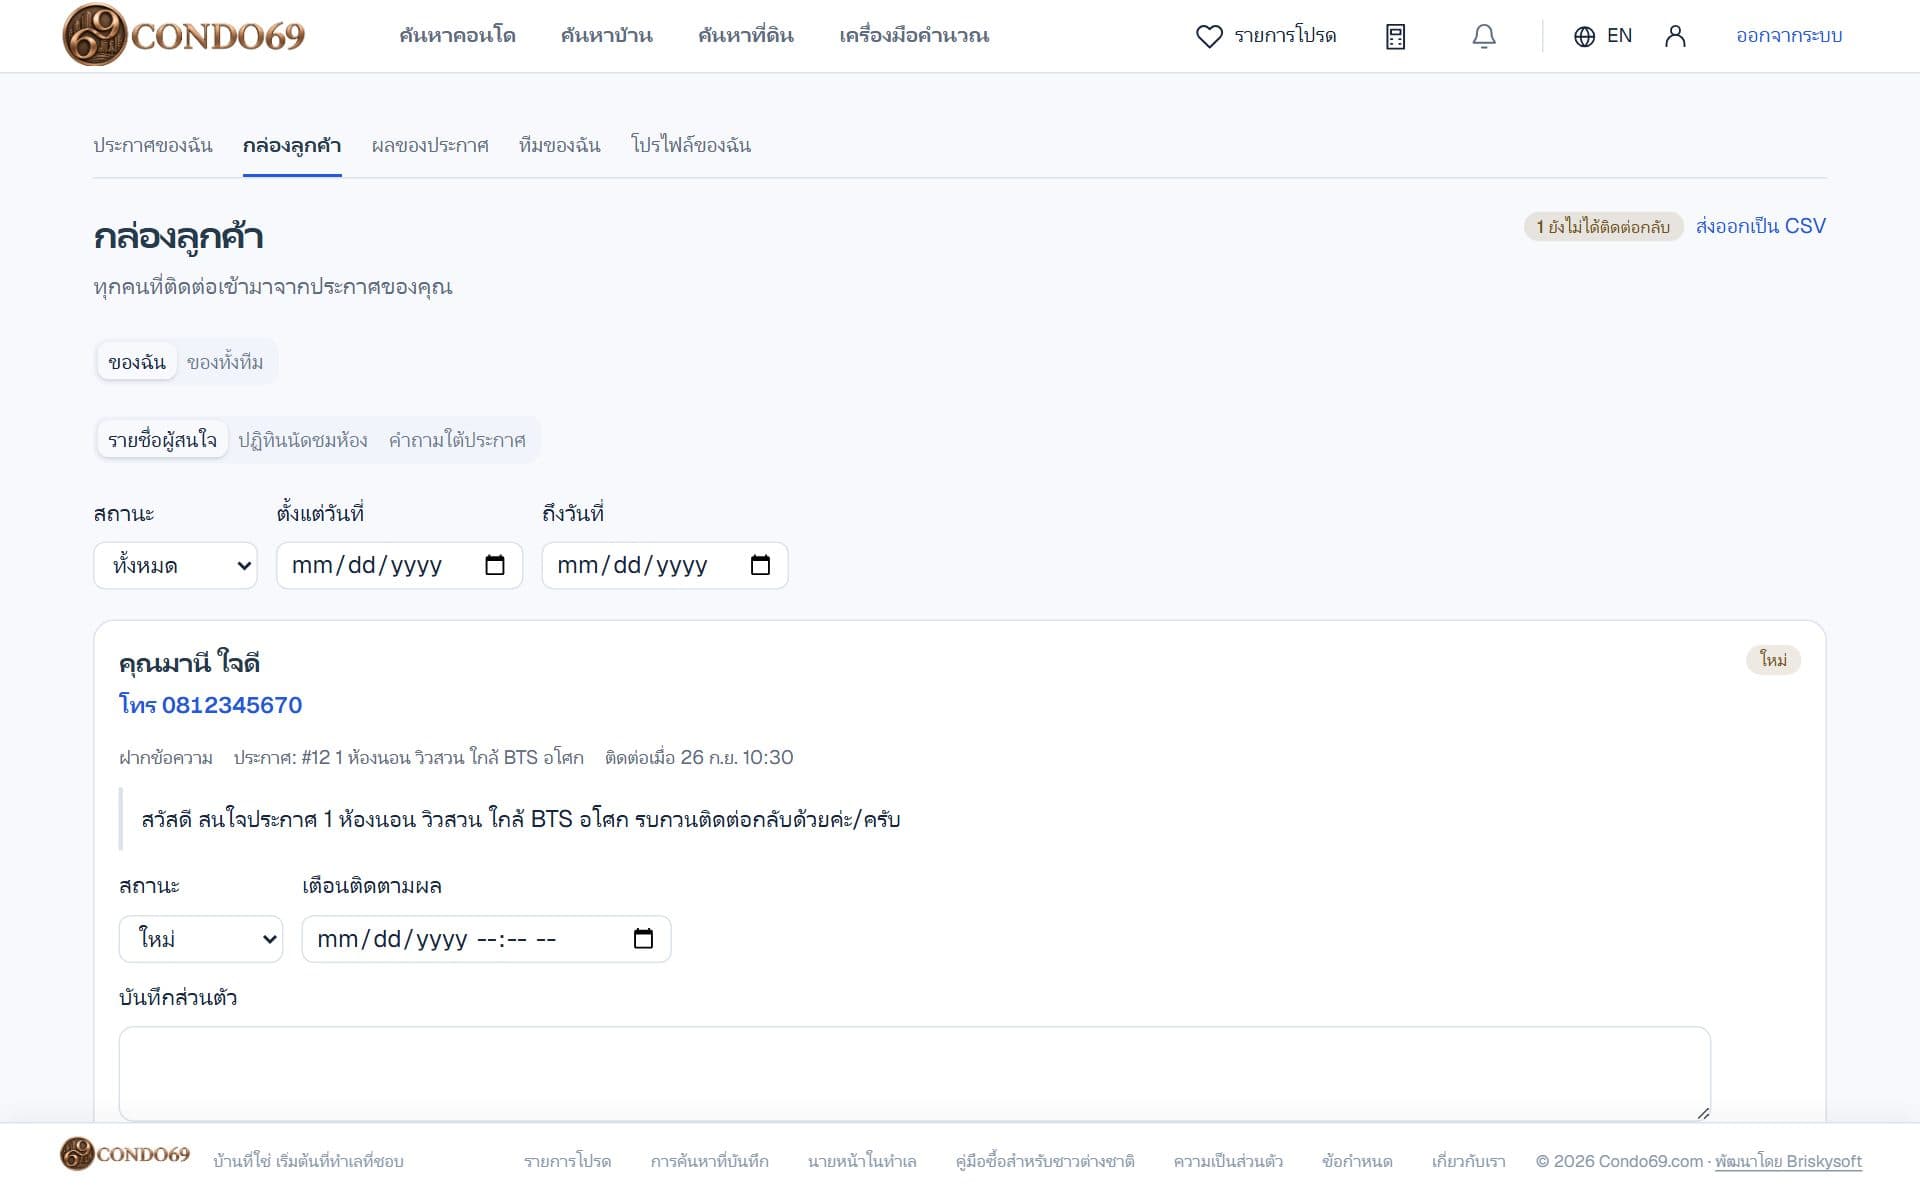1920x1200 pixels.
Task: Open calendar picker for เตือนติดตามผล field
Action: pyautogui.click(x=643, y=938)
